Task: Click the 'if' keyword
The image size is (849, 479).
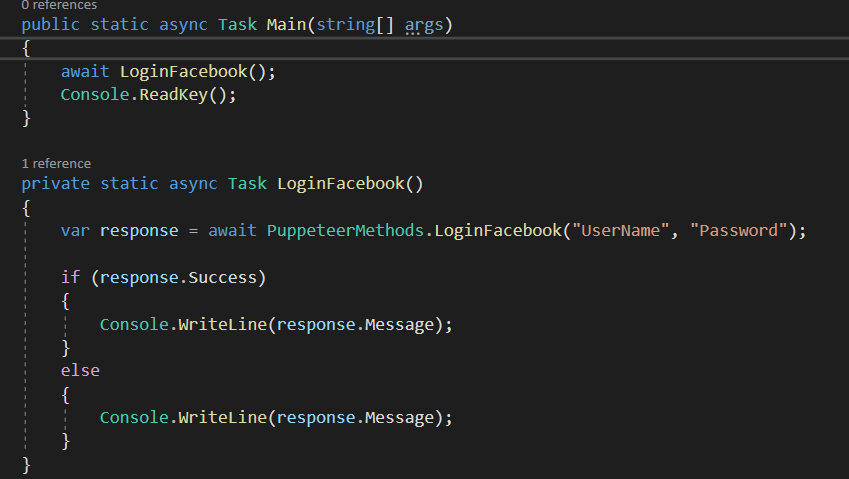Action: pos(70,278)
